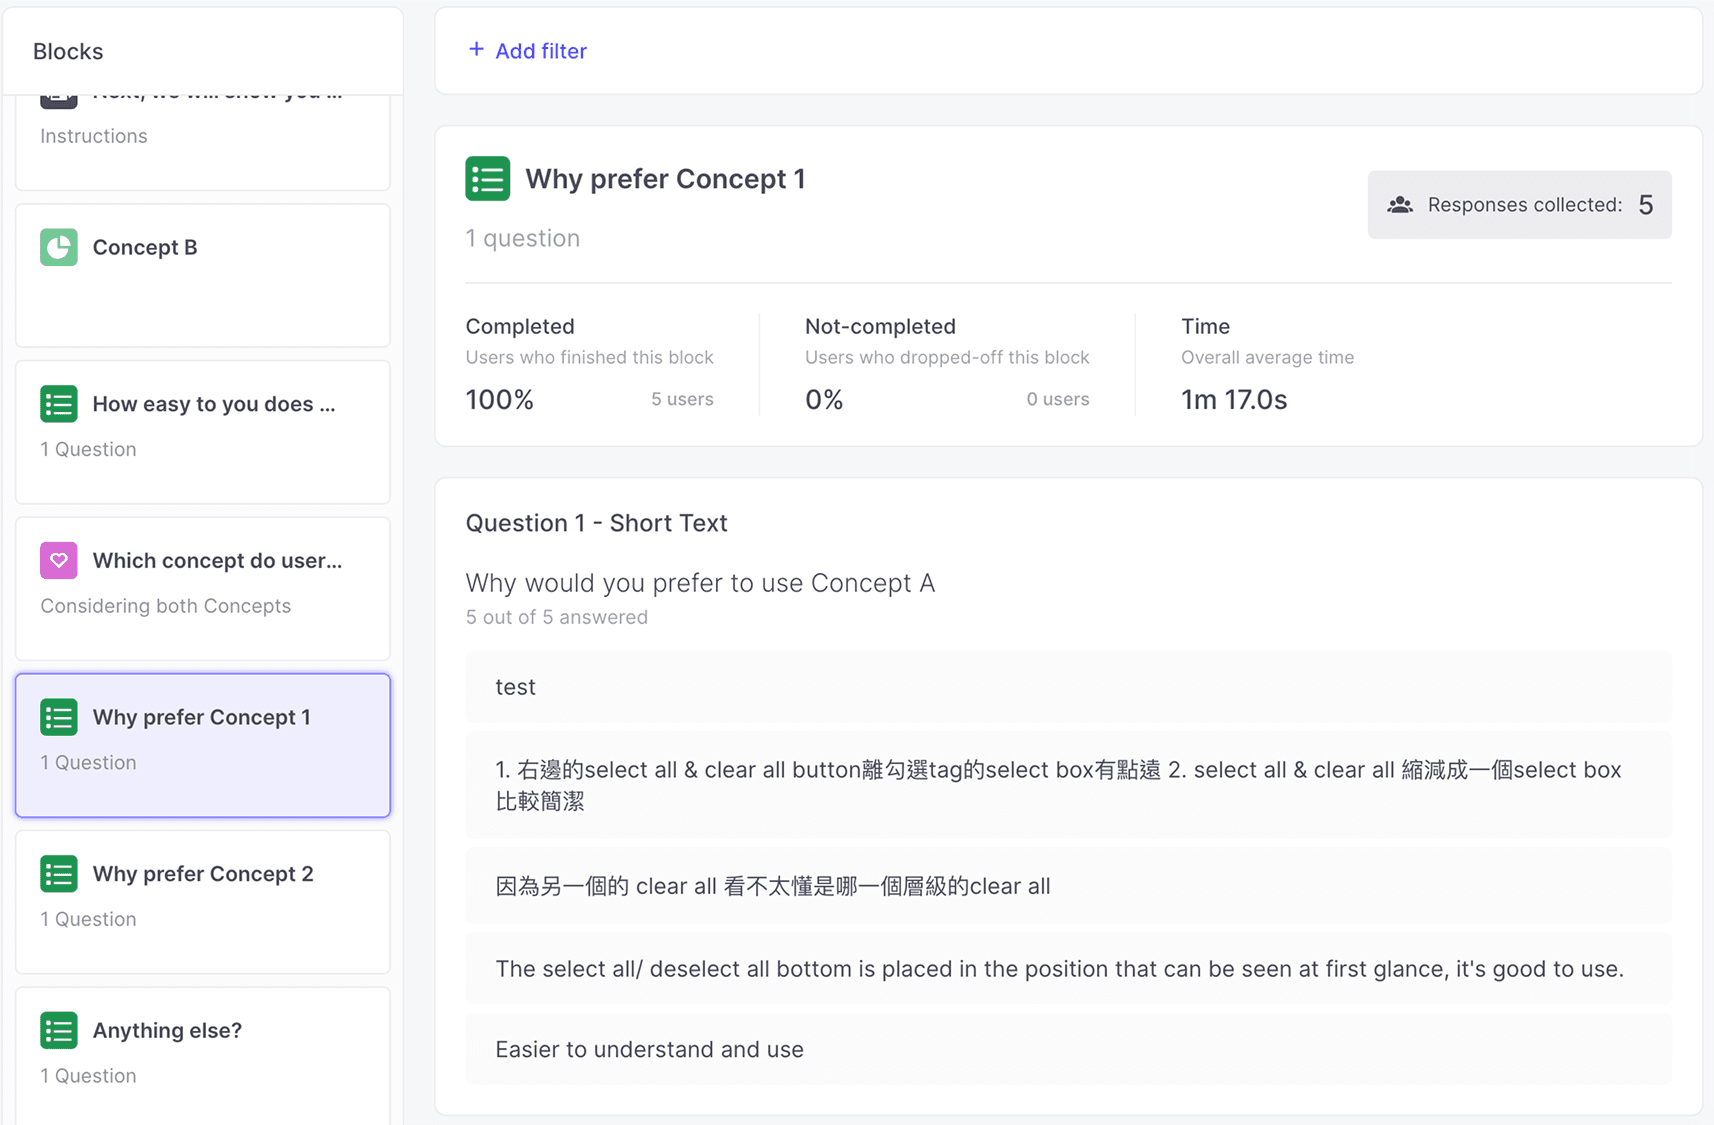Select the 'test' response row

point(1068,687)
